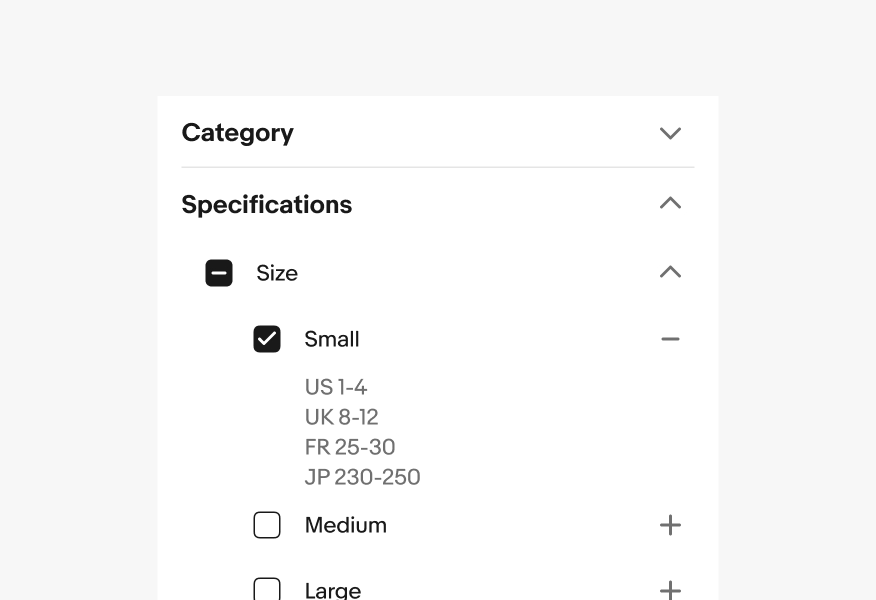Click the Medium label text
Viewport: 876px width, 600px height.
345,525
